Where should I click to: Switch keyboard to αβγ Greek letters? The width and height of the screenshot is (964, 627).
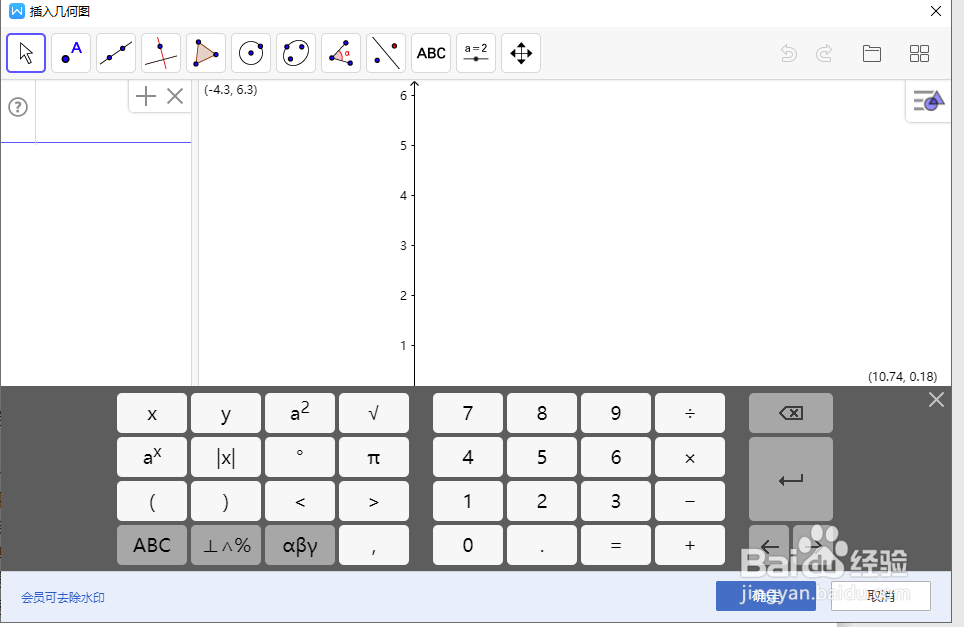pos(300,545)
